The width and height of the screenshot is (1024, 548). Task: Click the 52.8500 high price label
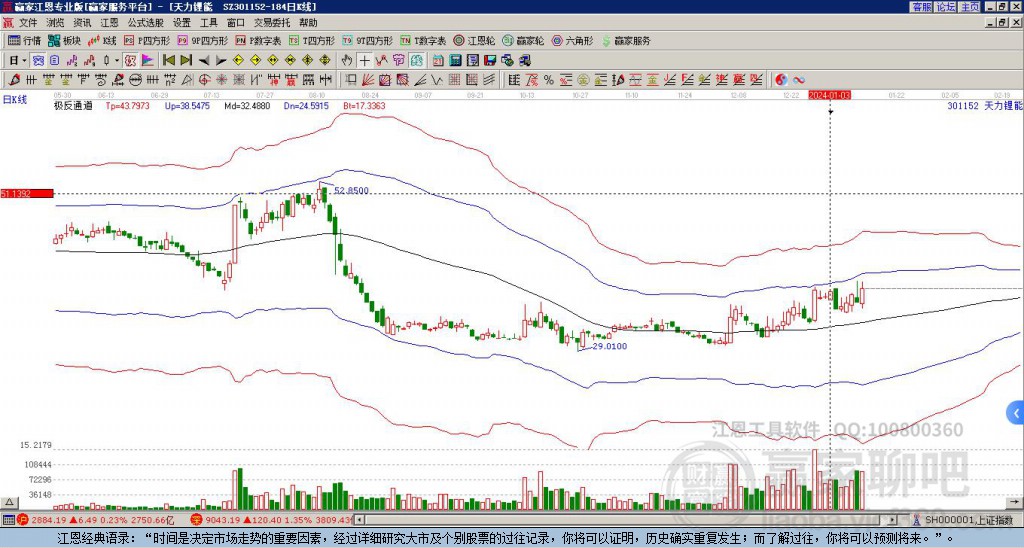(x=351, y=191)
